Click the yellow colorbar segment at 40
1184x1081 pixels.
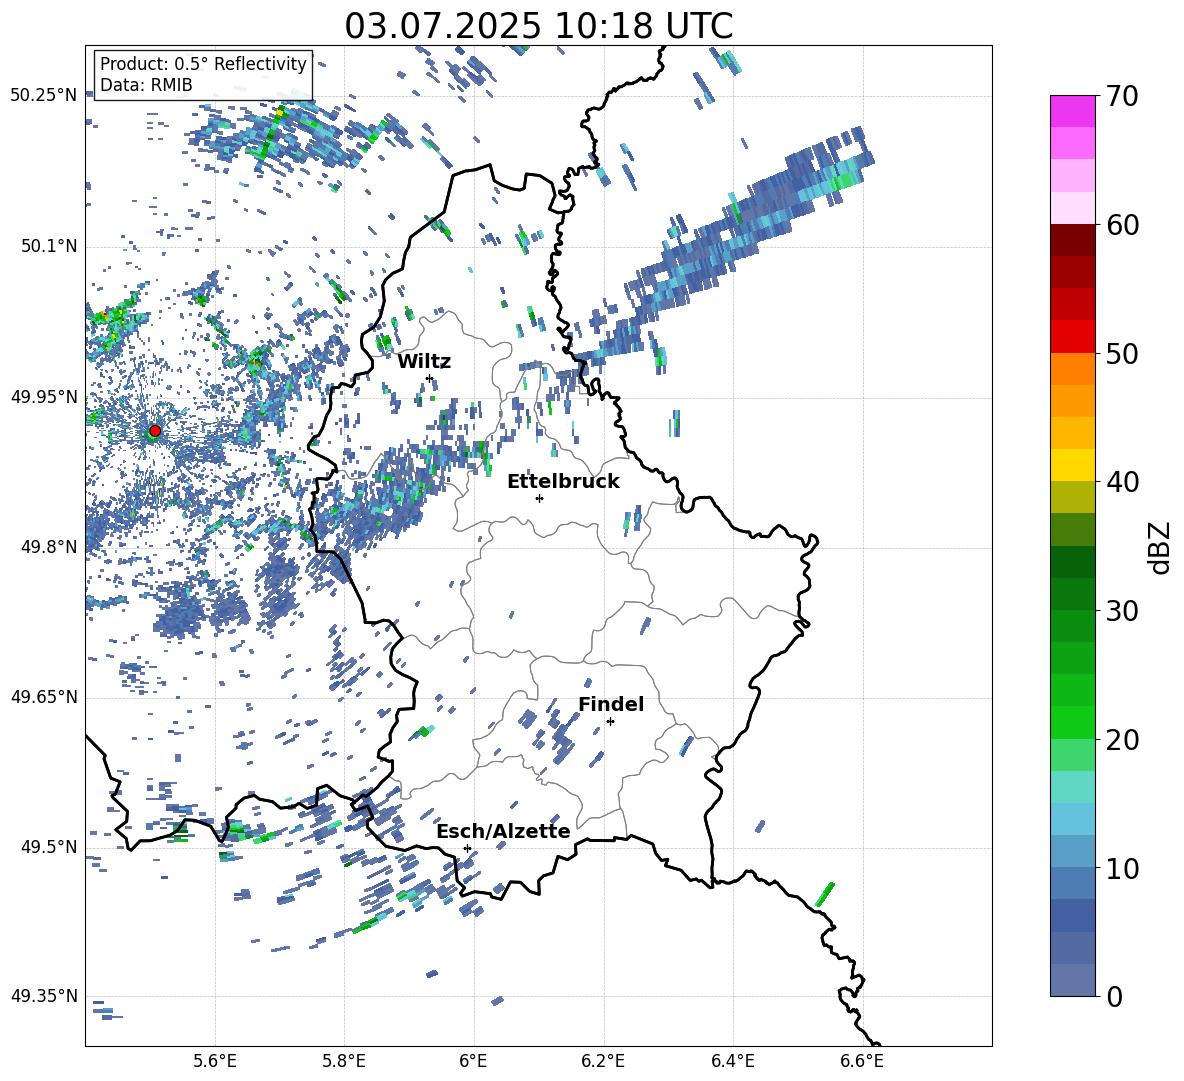coord(1072,465)
